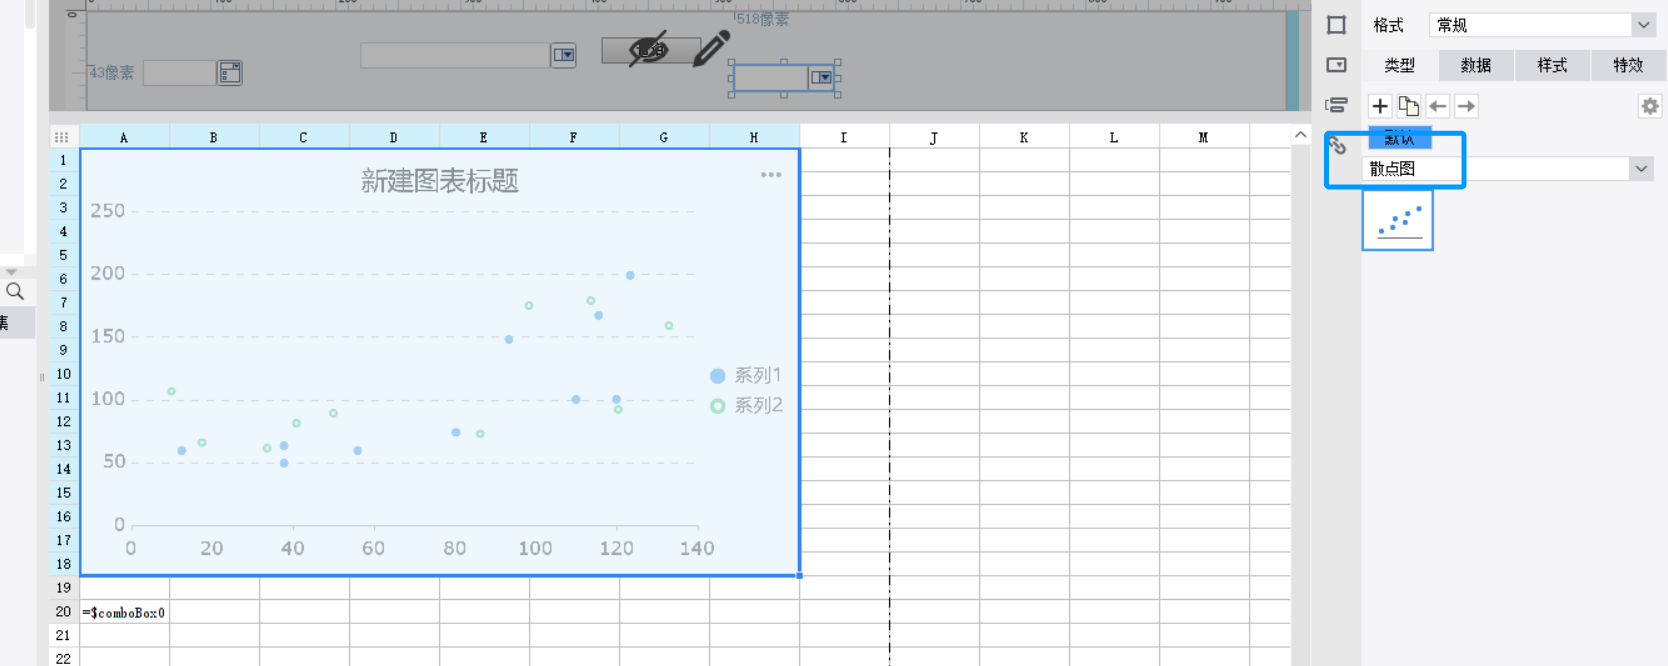Click the chart's three-dot more button
Viewport: 1668px width, 666px height.
(770, 175)
